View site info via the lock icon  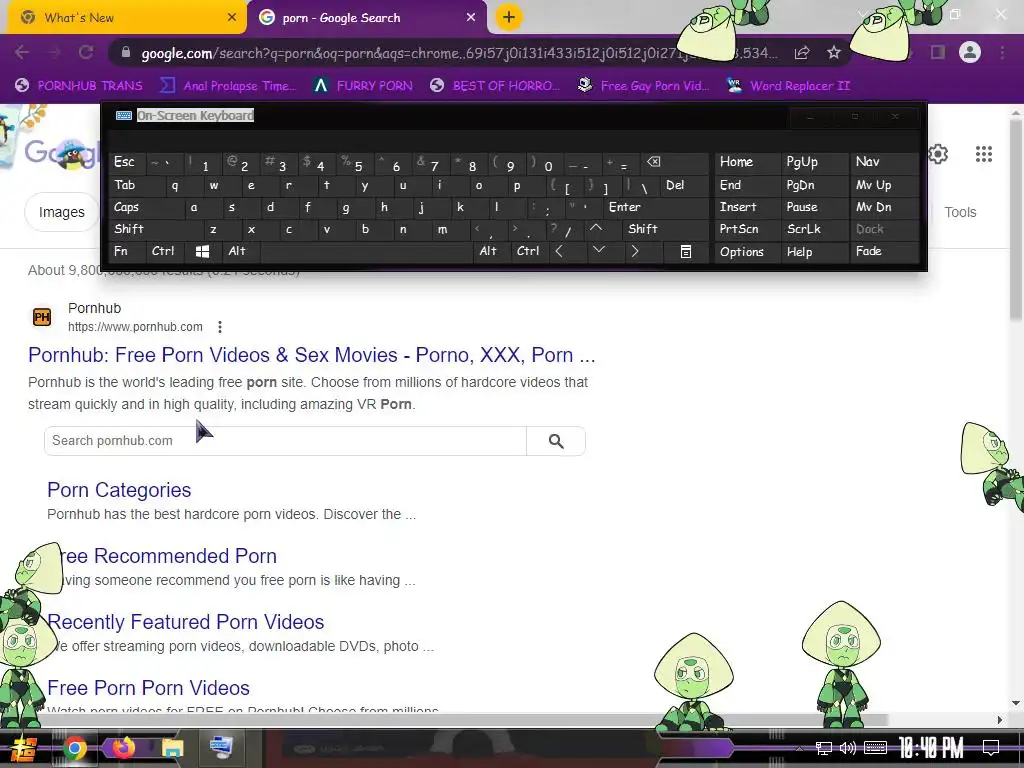coord(126,52)
